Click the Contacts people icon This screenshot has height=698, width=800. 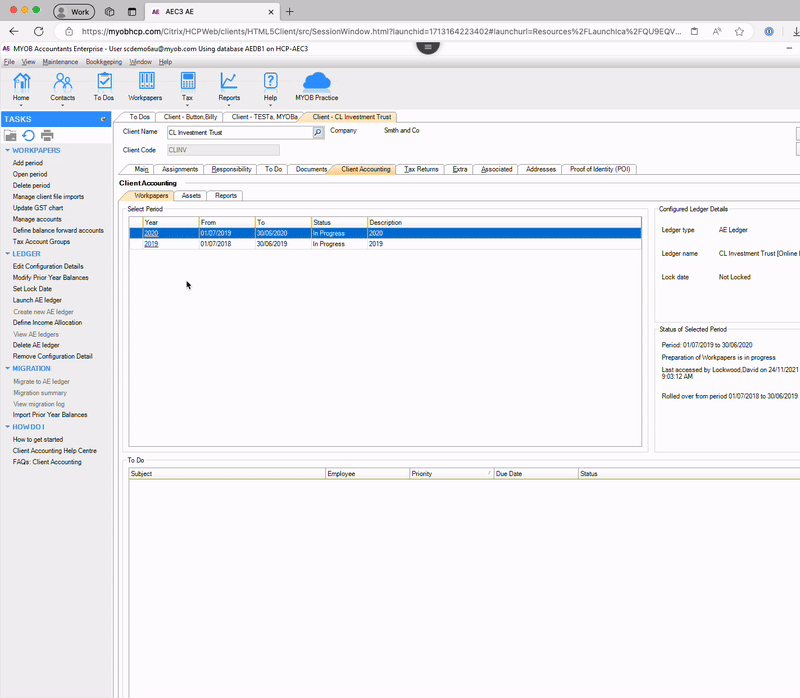(63, 83)
